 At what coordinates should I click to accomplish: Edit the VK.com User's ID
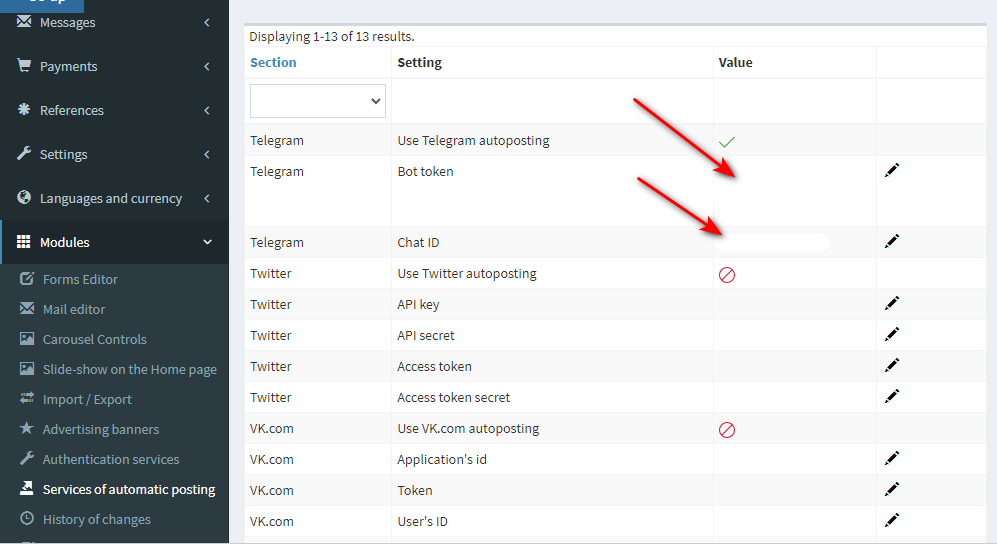892,520
